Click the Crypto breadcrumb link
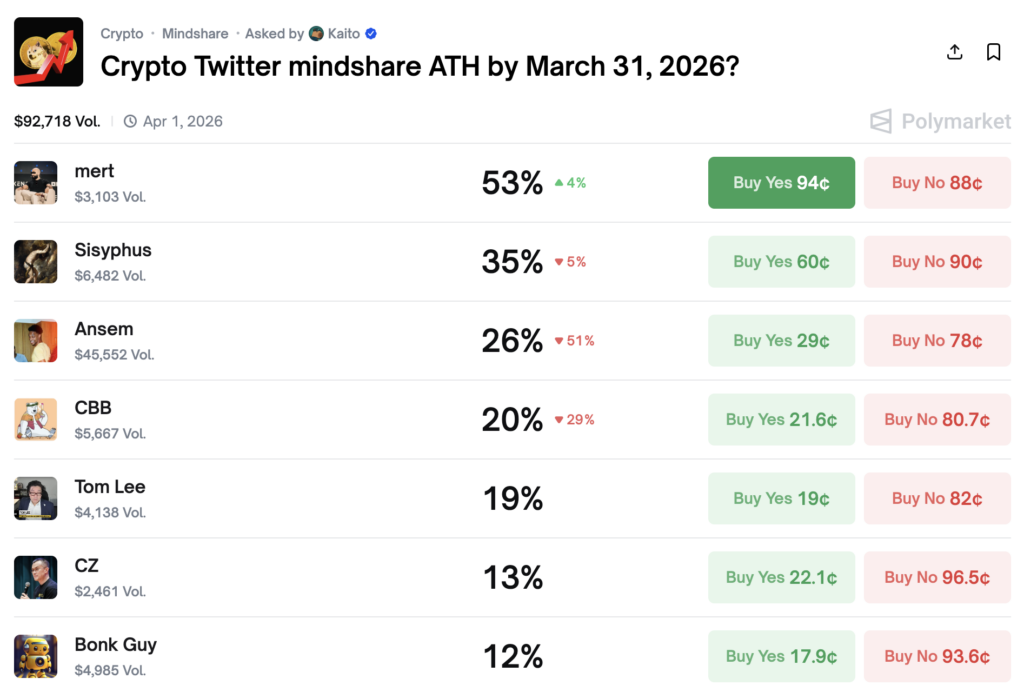 point(122,34)
